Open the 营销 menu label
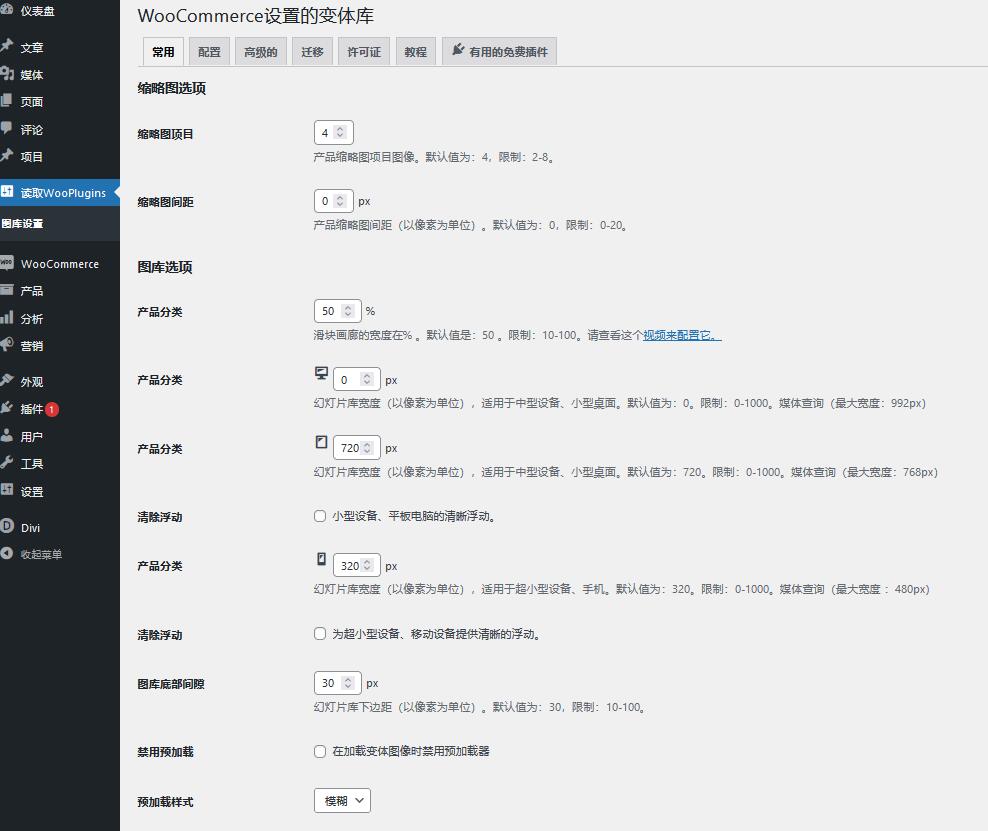Viewport: 988px width, 831px height. pos(32,346)
